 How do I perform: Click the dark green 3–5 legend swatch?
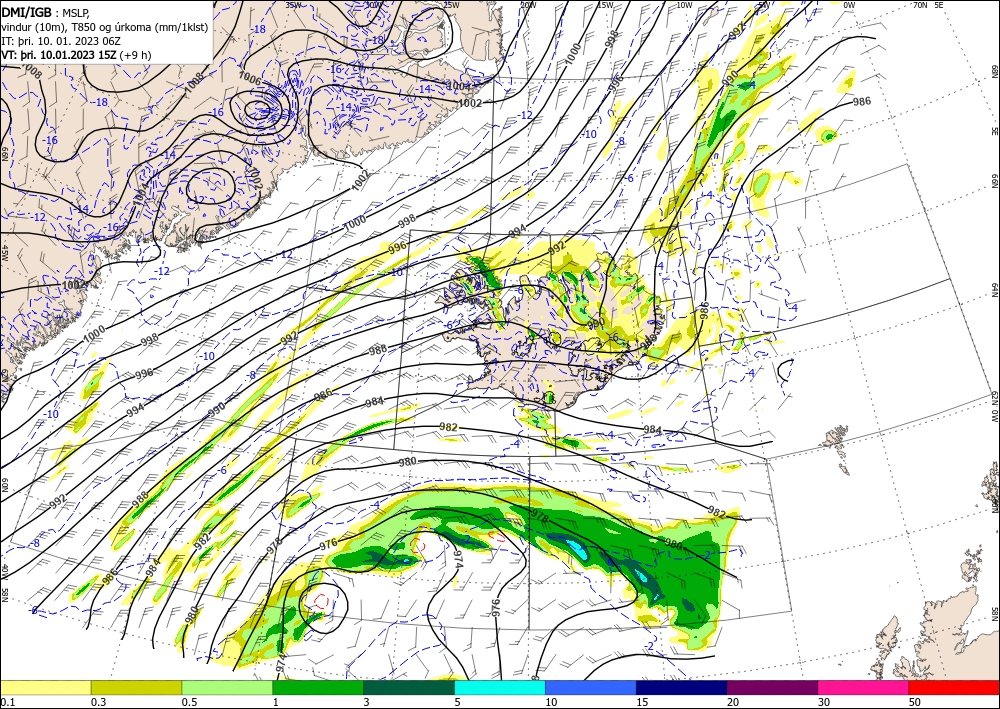pyautogui.click(x=409, y=687)
